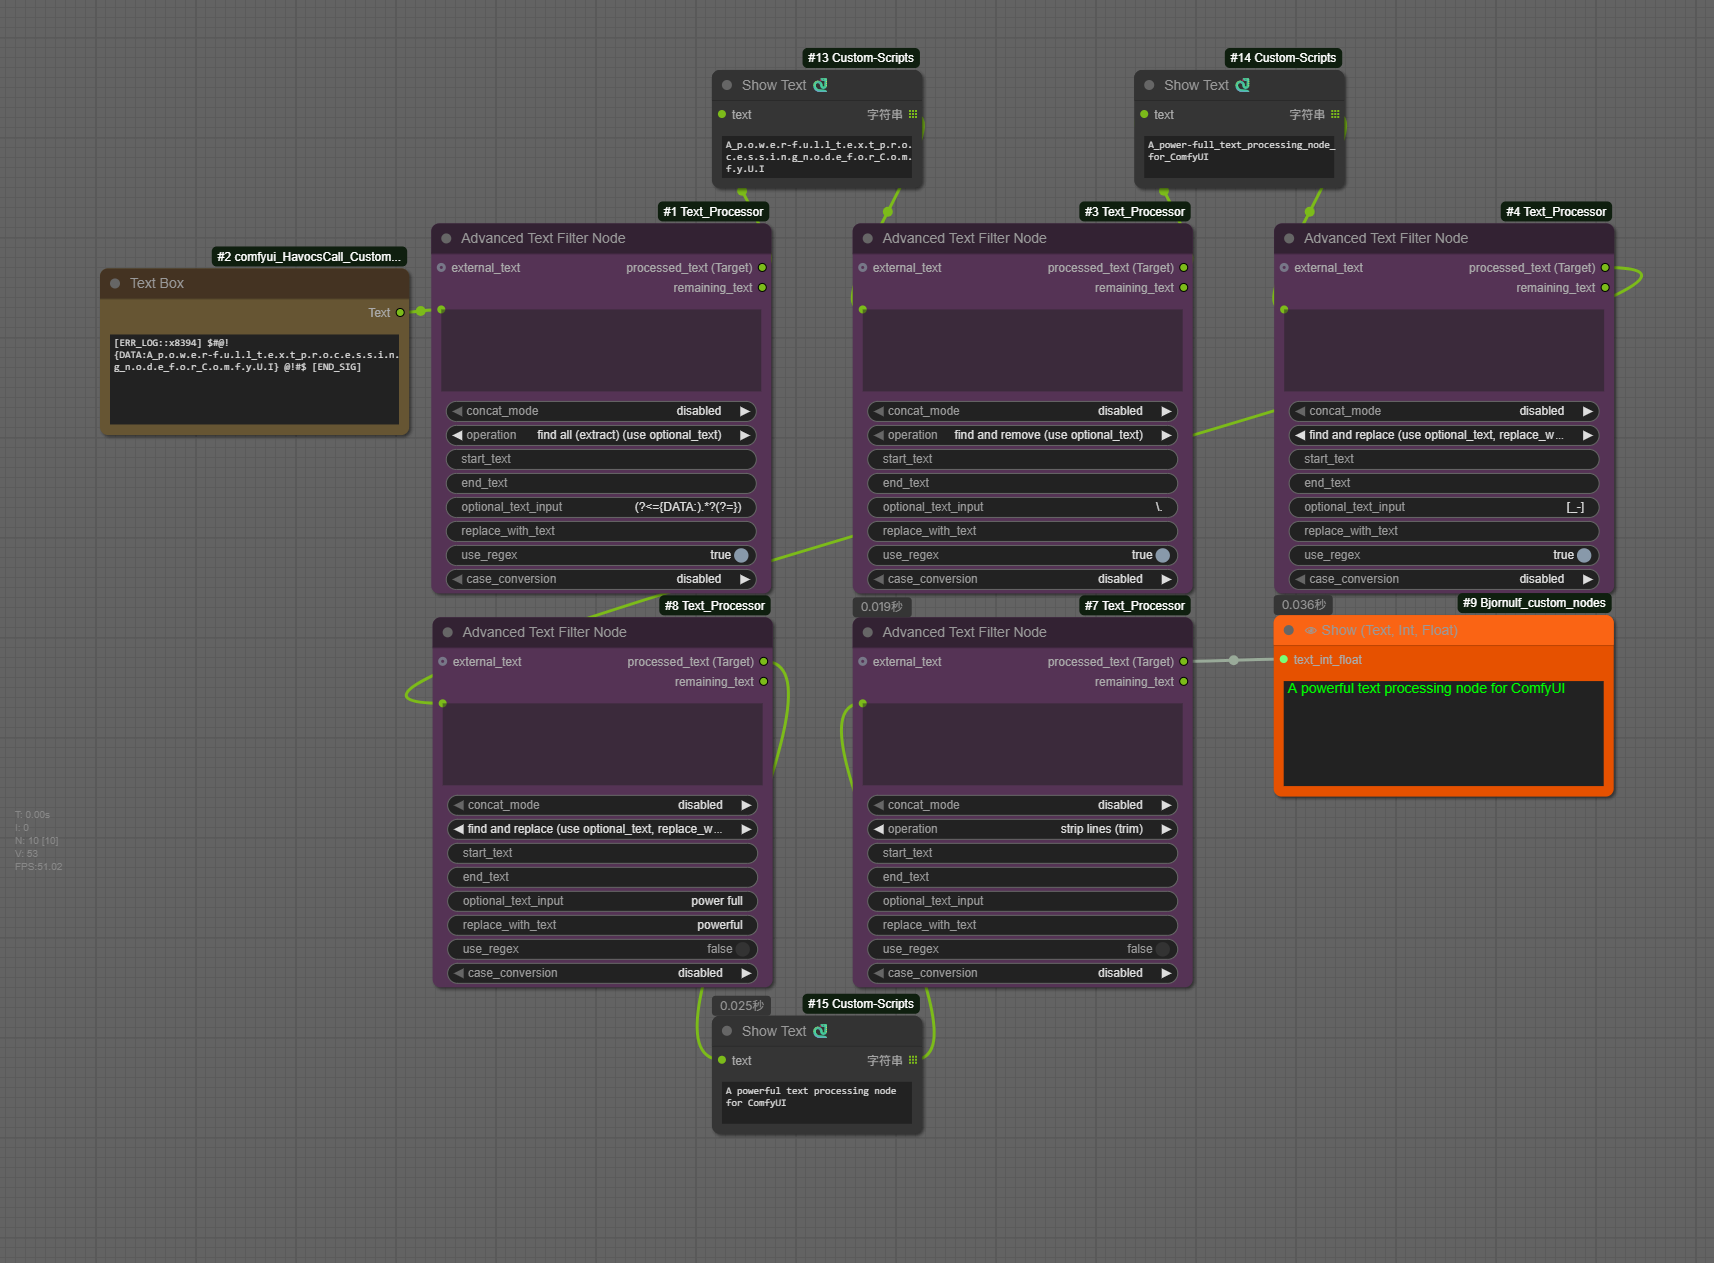Click Show Text #15 output text box
Image resolution: width=1714 pixels, height=1263 pixels.
(x=817, y=1103)
